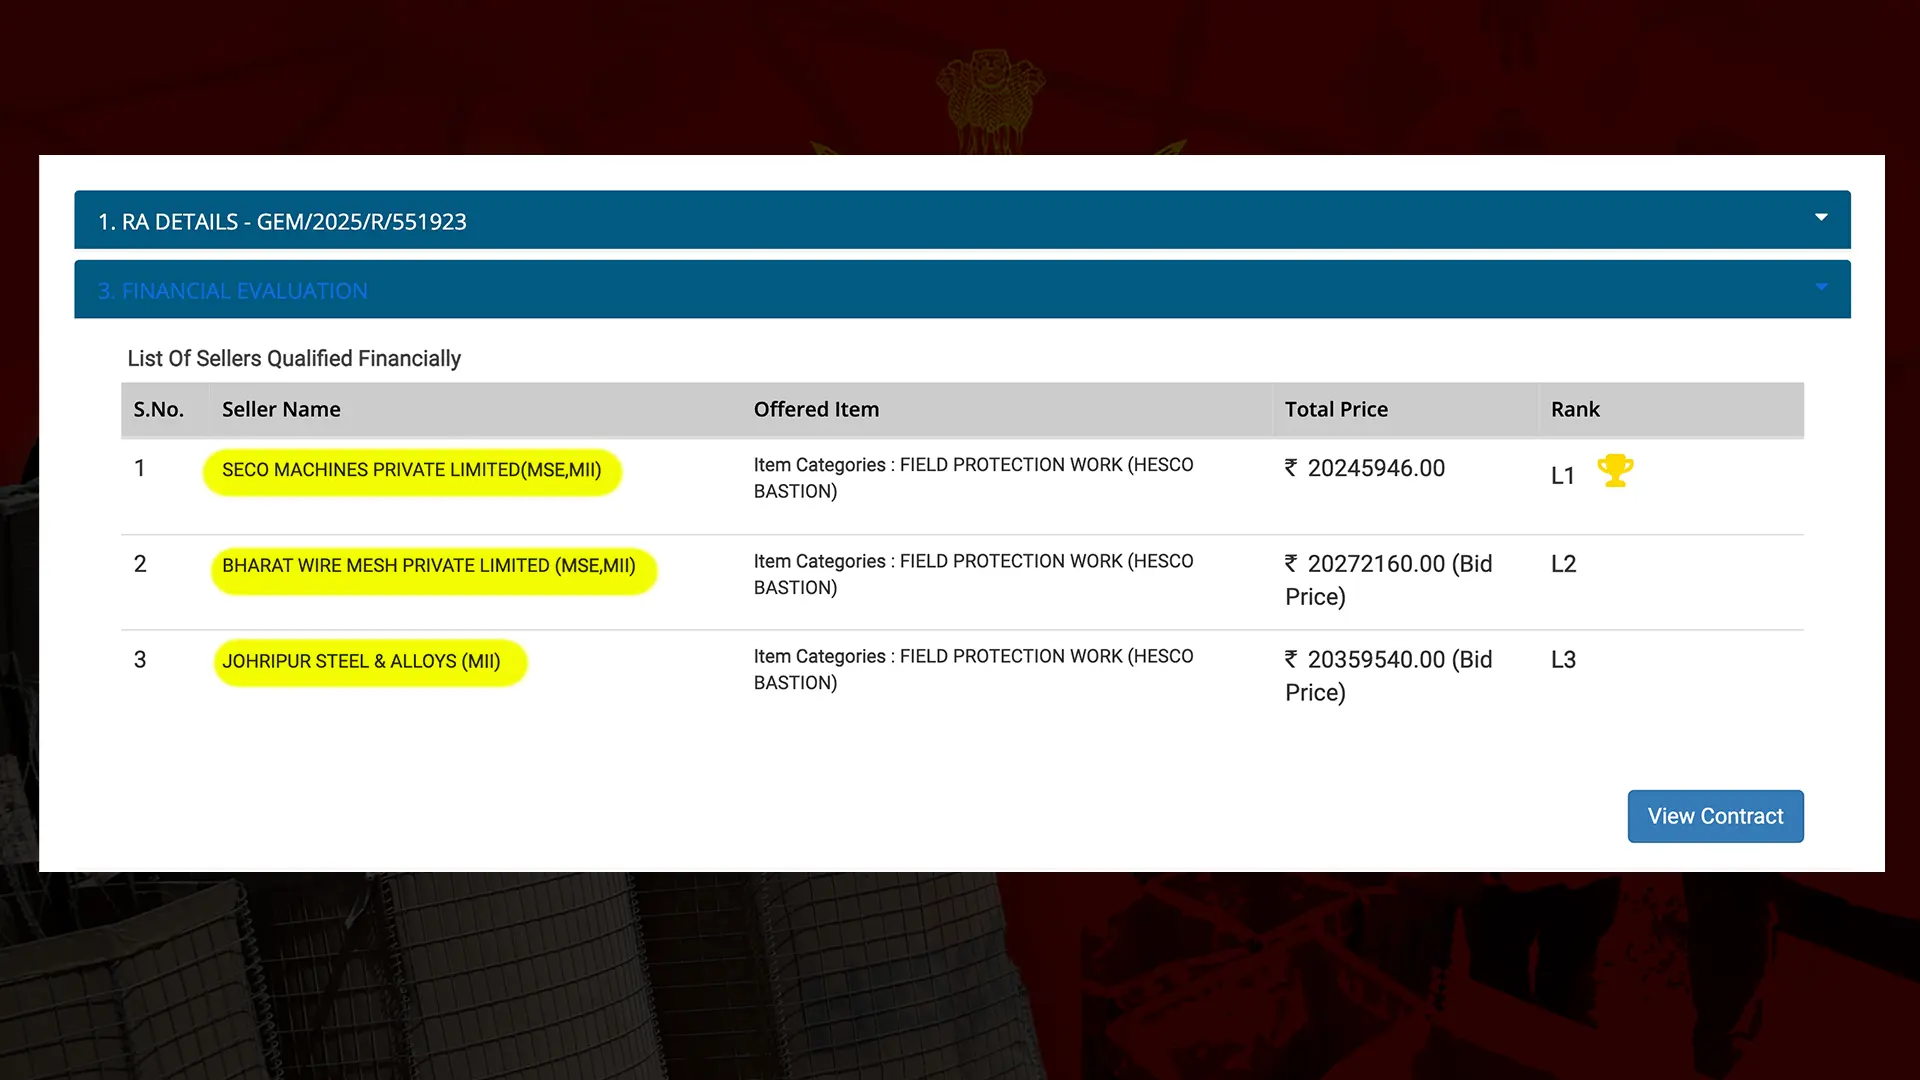Click the View Contract button
The image size is (1920, 1080).
(1715, 816)
